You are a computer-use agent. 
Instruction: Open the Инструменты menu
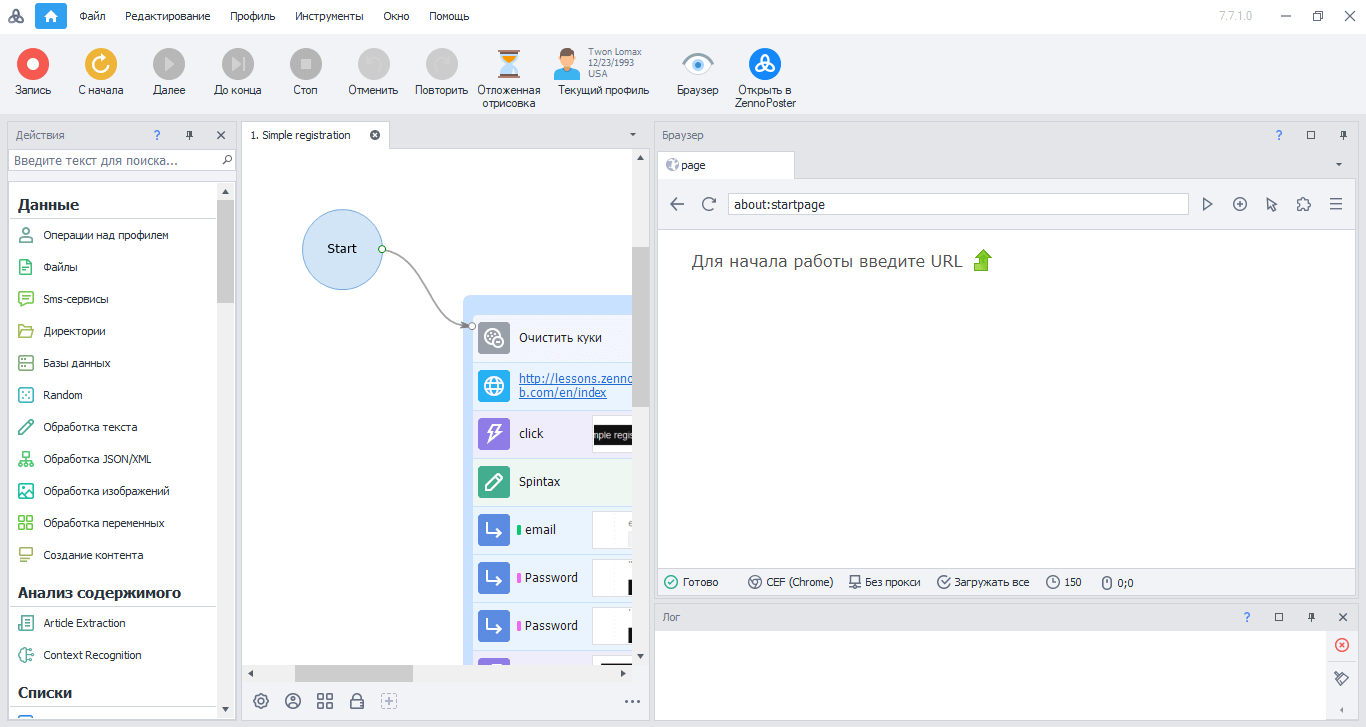329,16
